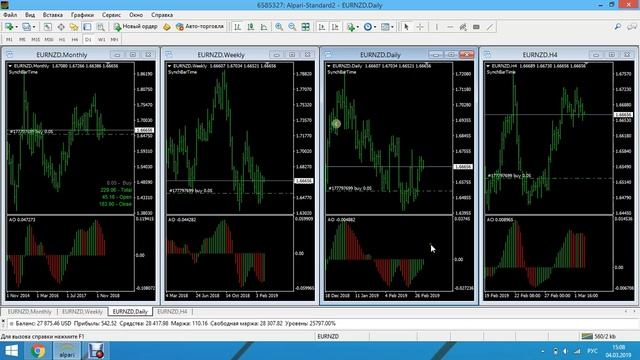Open the Templates icon
Viewport: 640px width, 360px height.
click(x=385, y=27)
